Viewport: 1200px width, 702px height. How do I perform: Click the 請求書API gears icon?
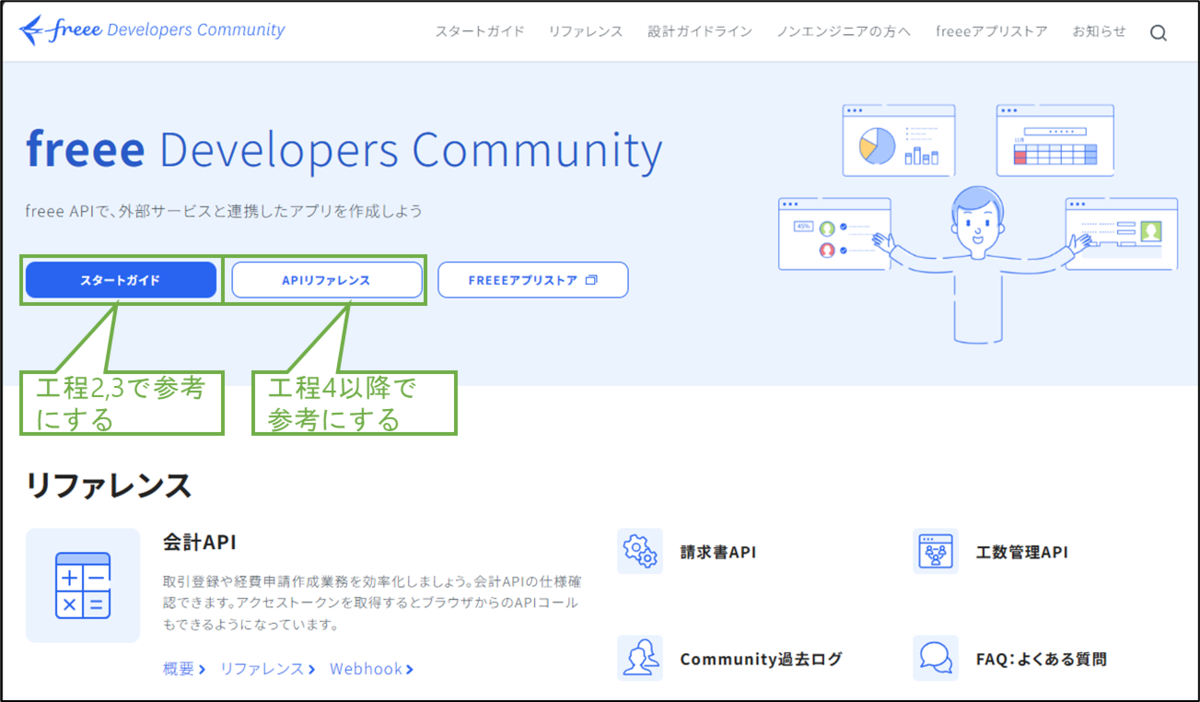click(x=640, y=551)
